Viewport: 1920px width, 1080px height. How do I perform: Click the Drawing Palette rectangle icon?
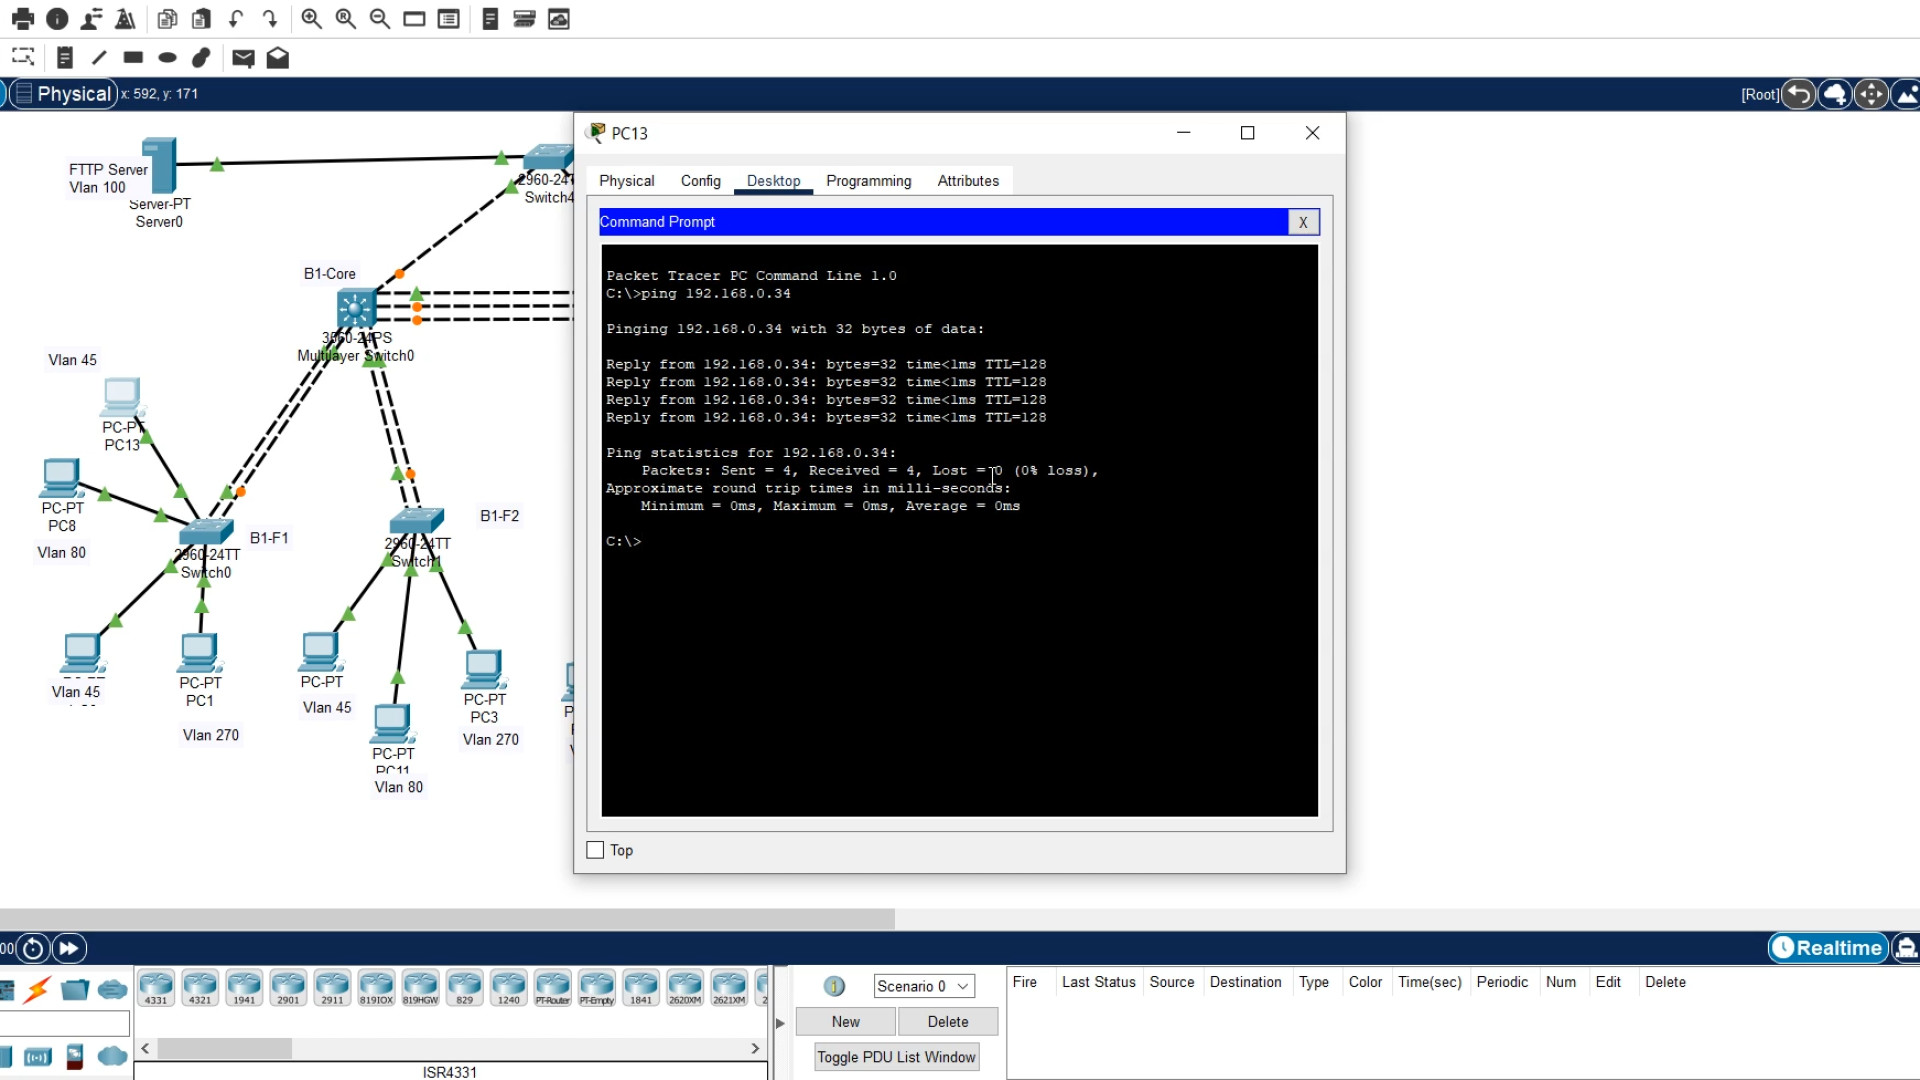point(414,19)
